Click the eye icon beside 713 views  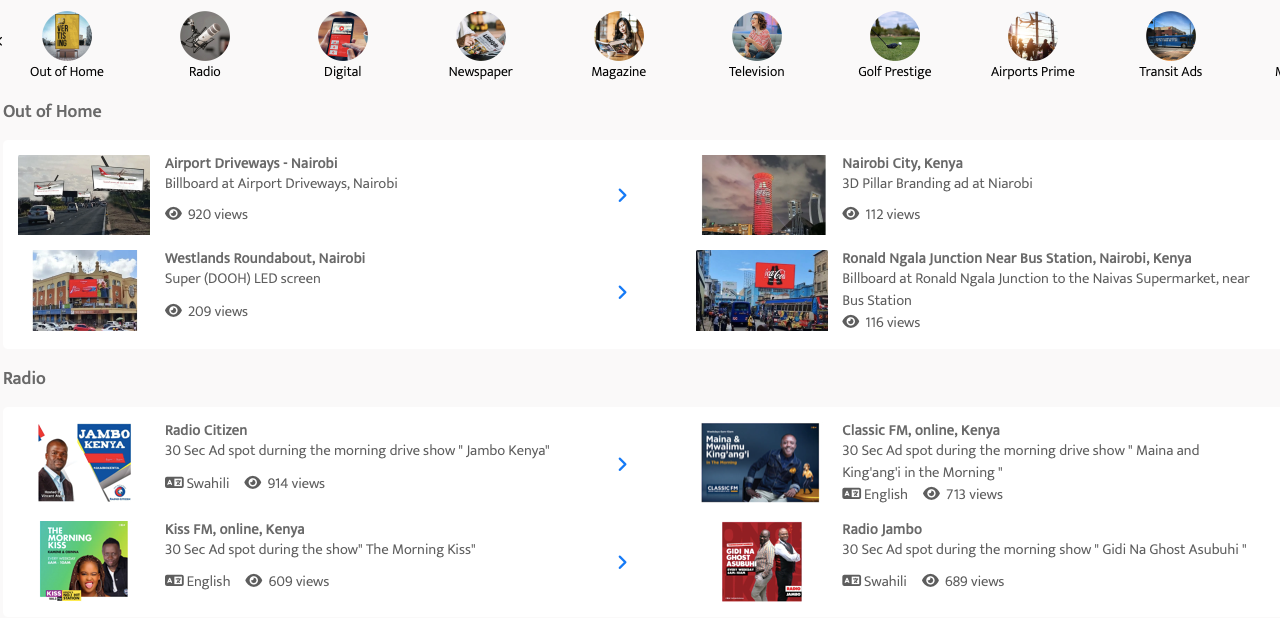931,494
